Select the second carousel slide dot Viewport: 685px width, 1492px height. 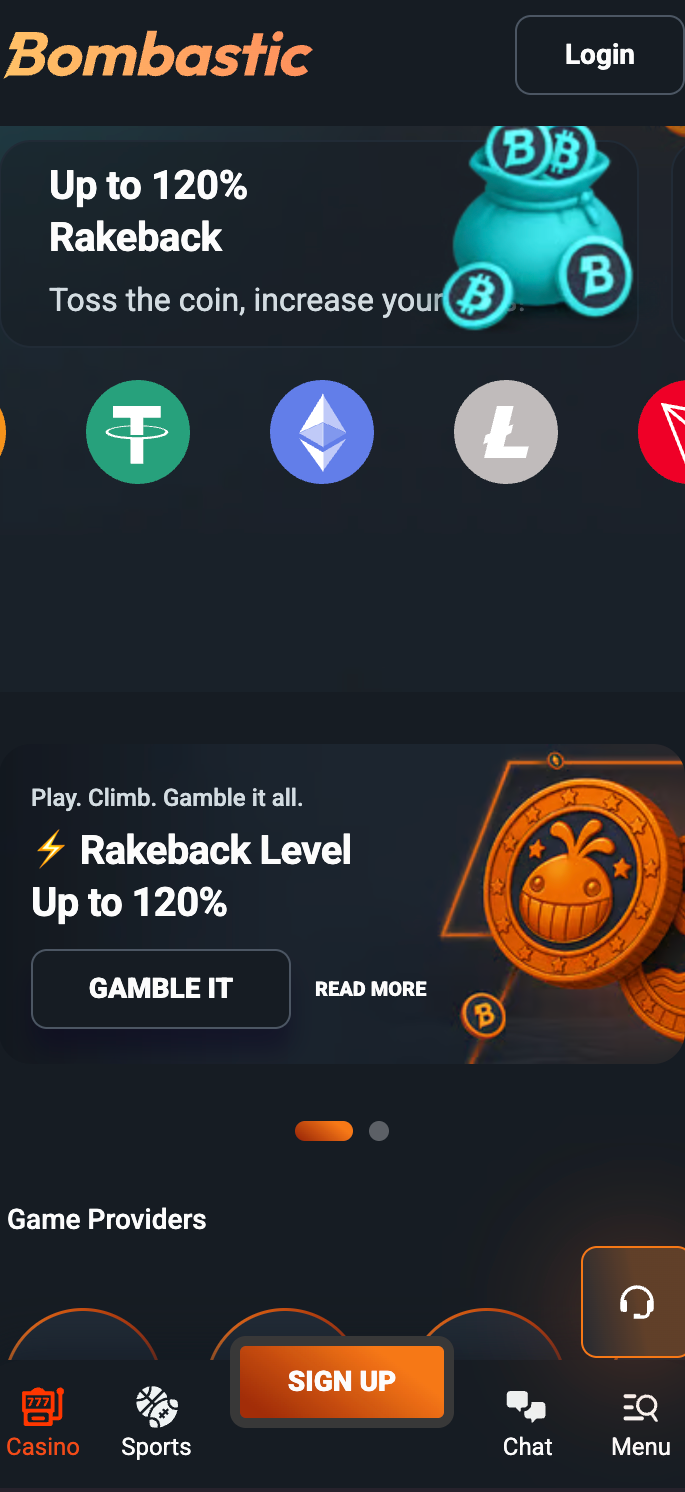click(379, 1131)
